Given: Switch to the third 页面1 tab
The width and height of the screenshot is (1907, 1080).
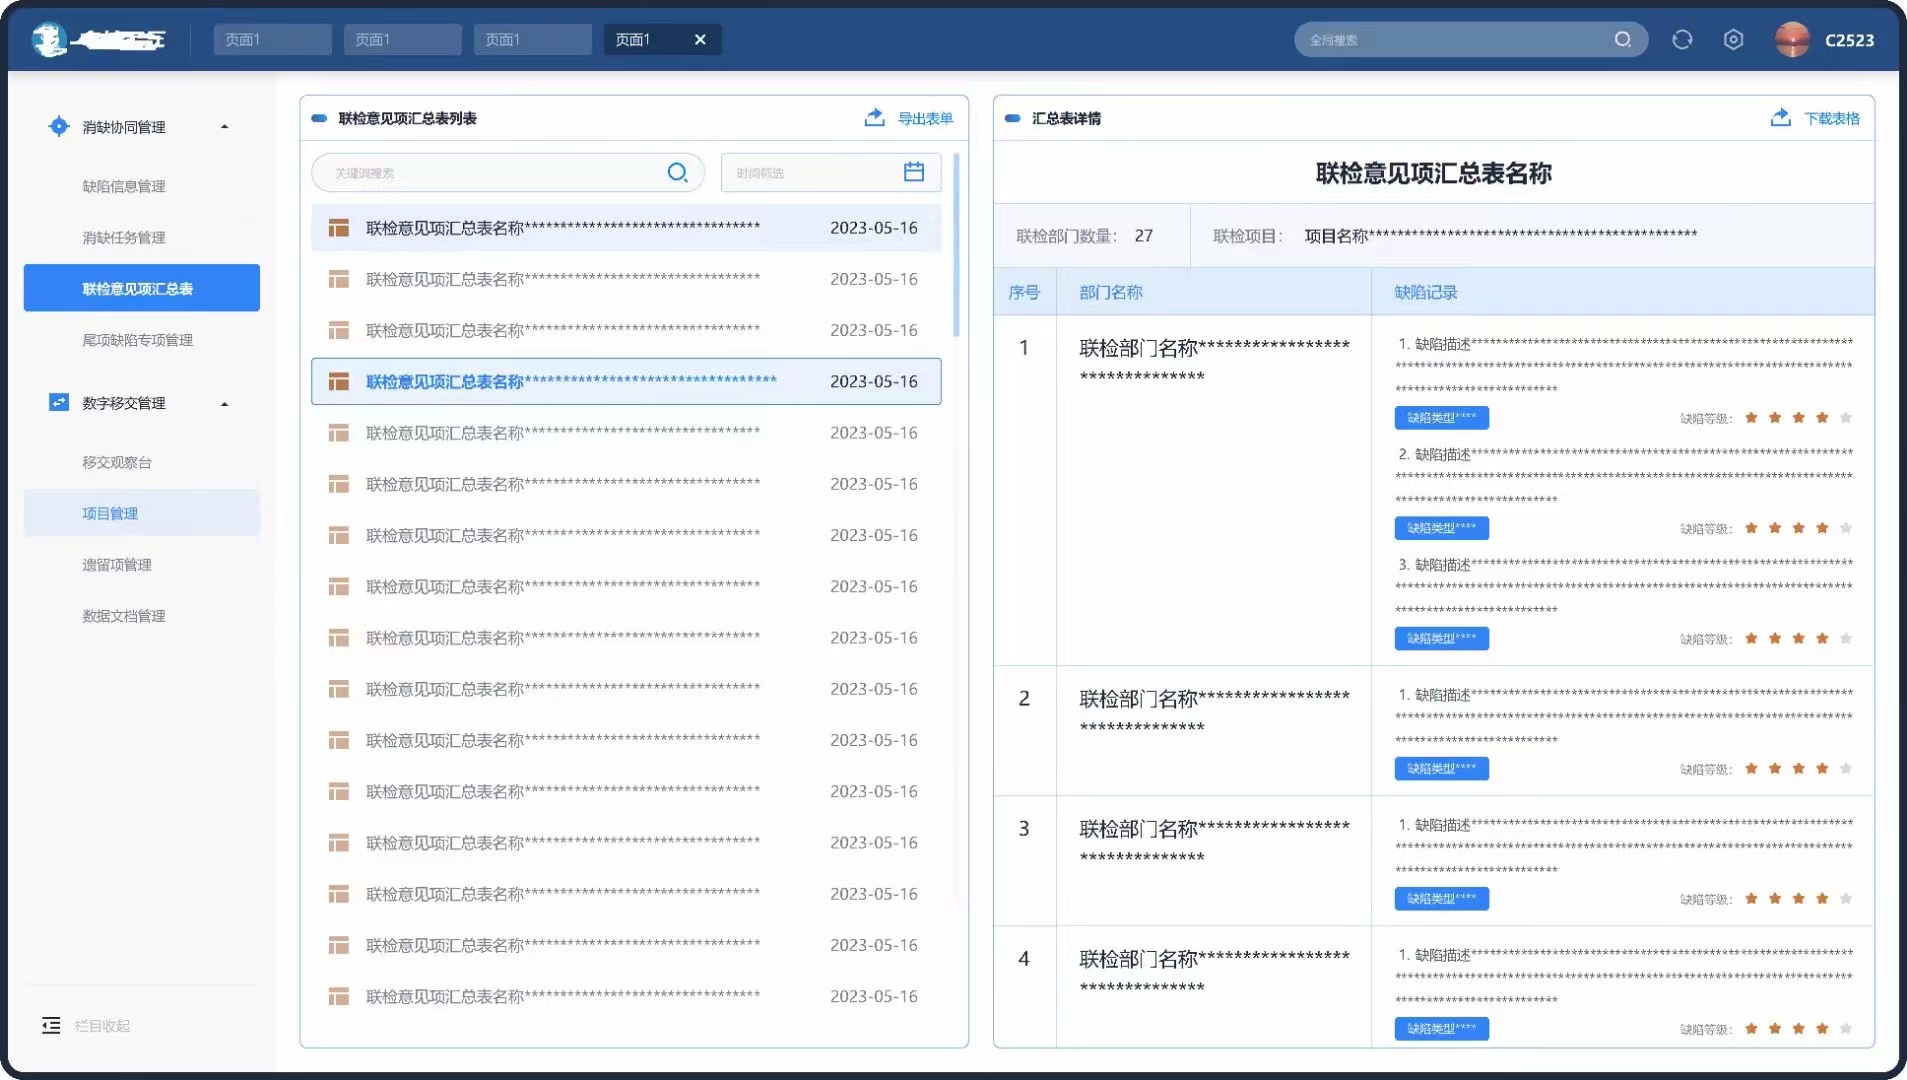Looking at the screenshot, I should pyautogui.click(x=532, y=39).
